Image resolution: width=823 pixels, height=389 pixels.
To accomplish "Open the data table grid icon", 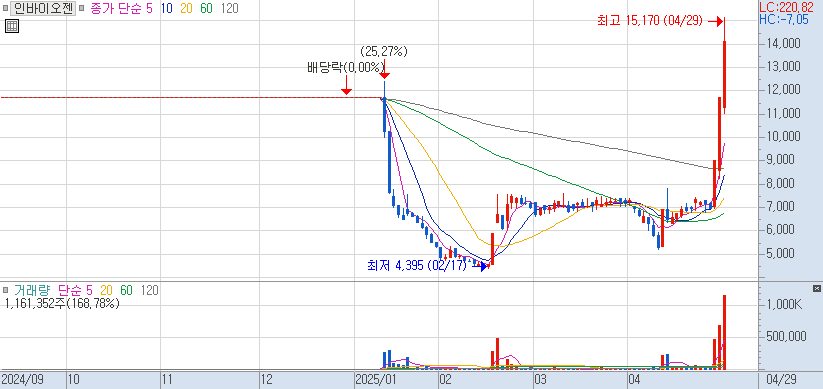I will click(12, 26).
